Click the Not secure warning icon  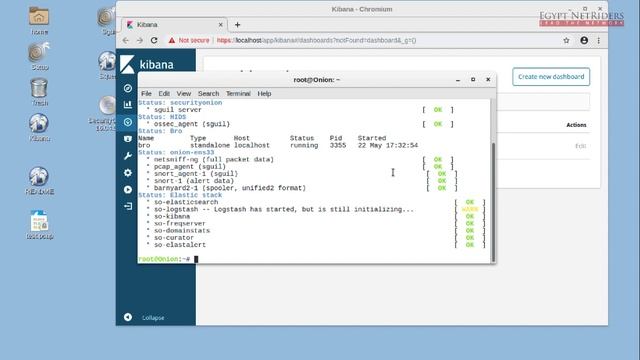pyautogui.click(x=172, y=40)
